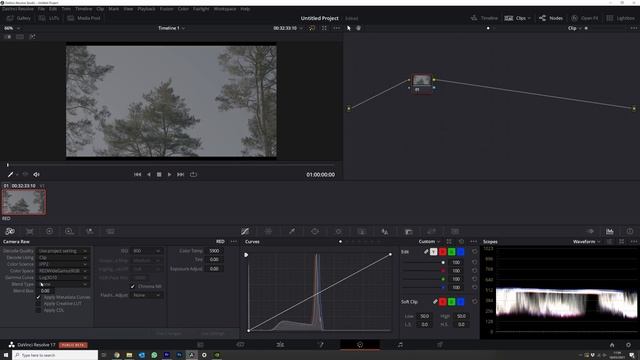The height and width of the screenshot is (360, 640).
Task: Open the Information palette icon
Action: 630,231
